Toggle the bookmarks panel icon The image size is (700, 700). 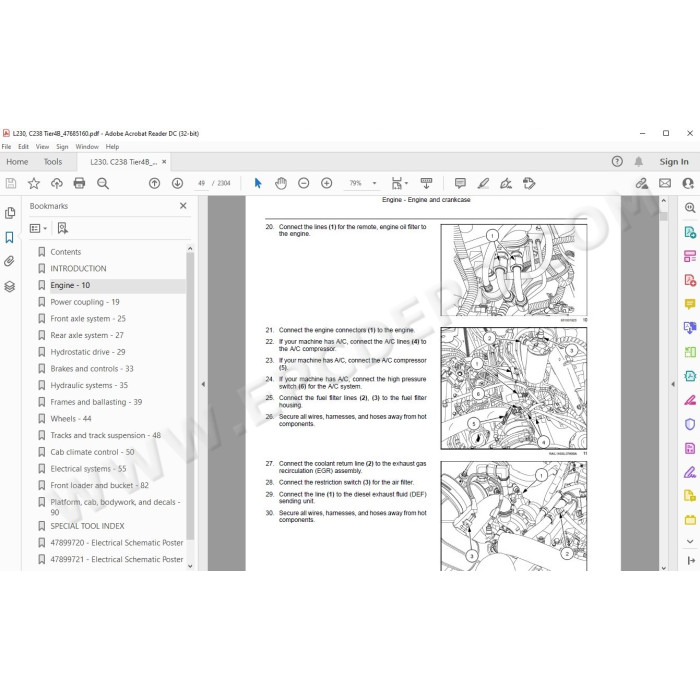(10, 237)
